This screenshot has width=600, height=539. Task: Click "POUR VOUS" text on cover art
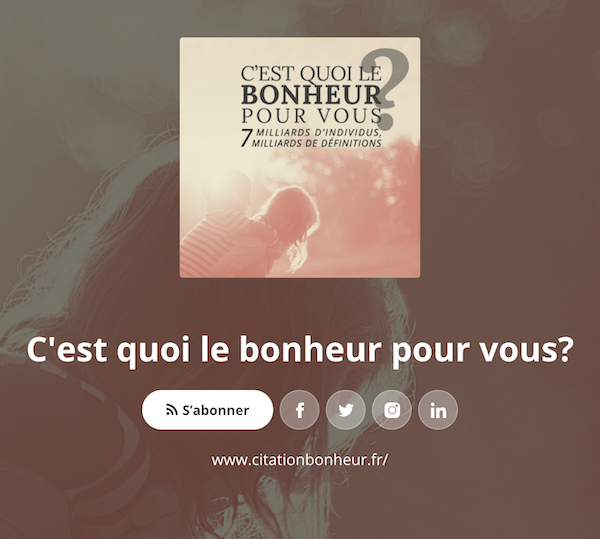click(311, 116)
